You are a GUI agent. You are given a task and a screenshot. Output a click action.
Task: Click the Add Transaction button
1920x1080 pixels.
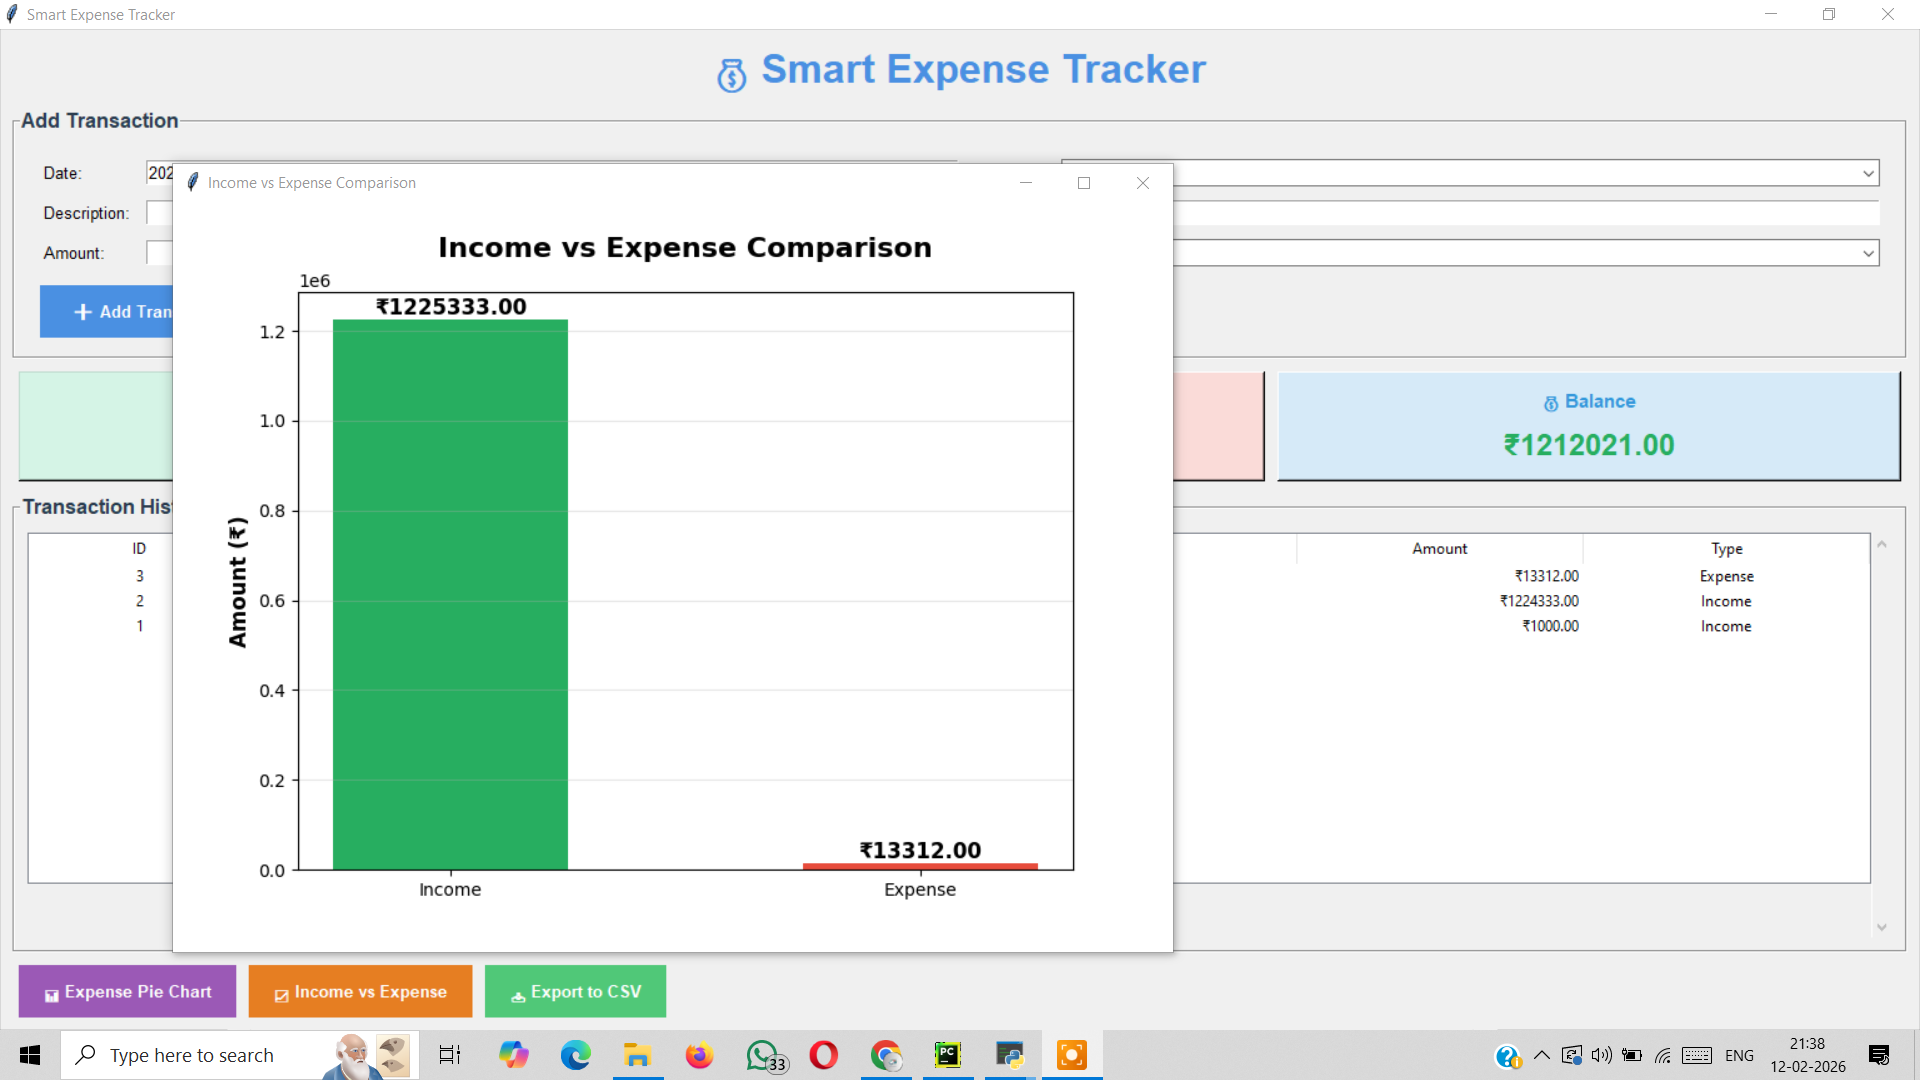pyautogui.click(x=107, y=312)
